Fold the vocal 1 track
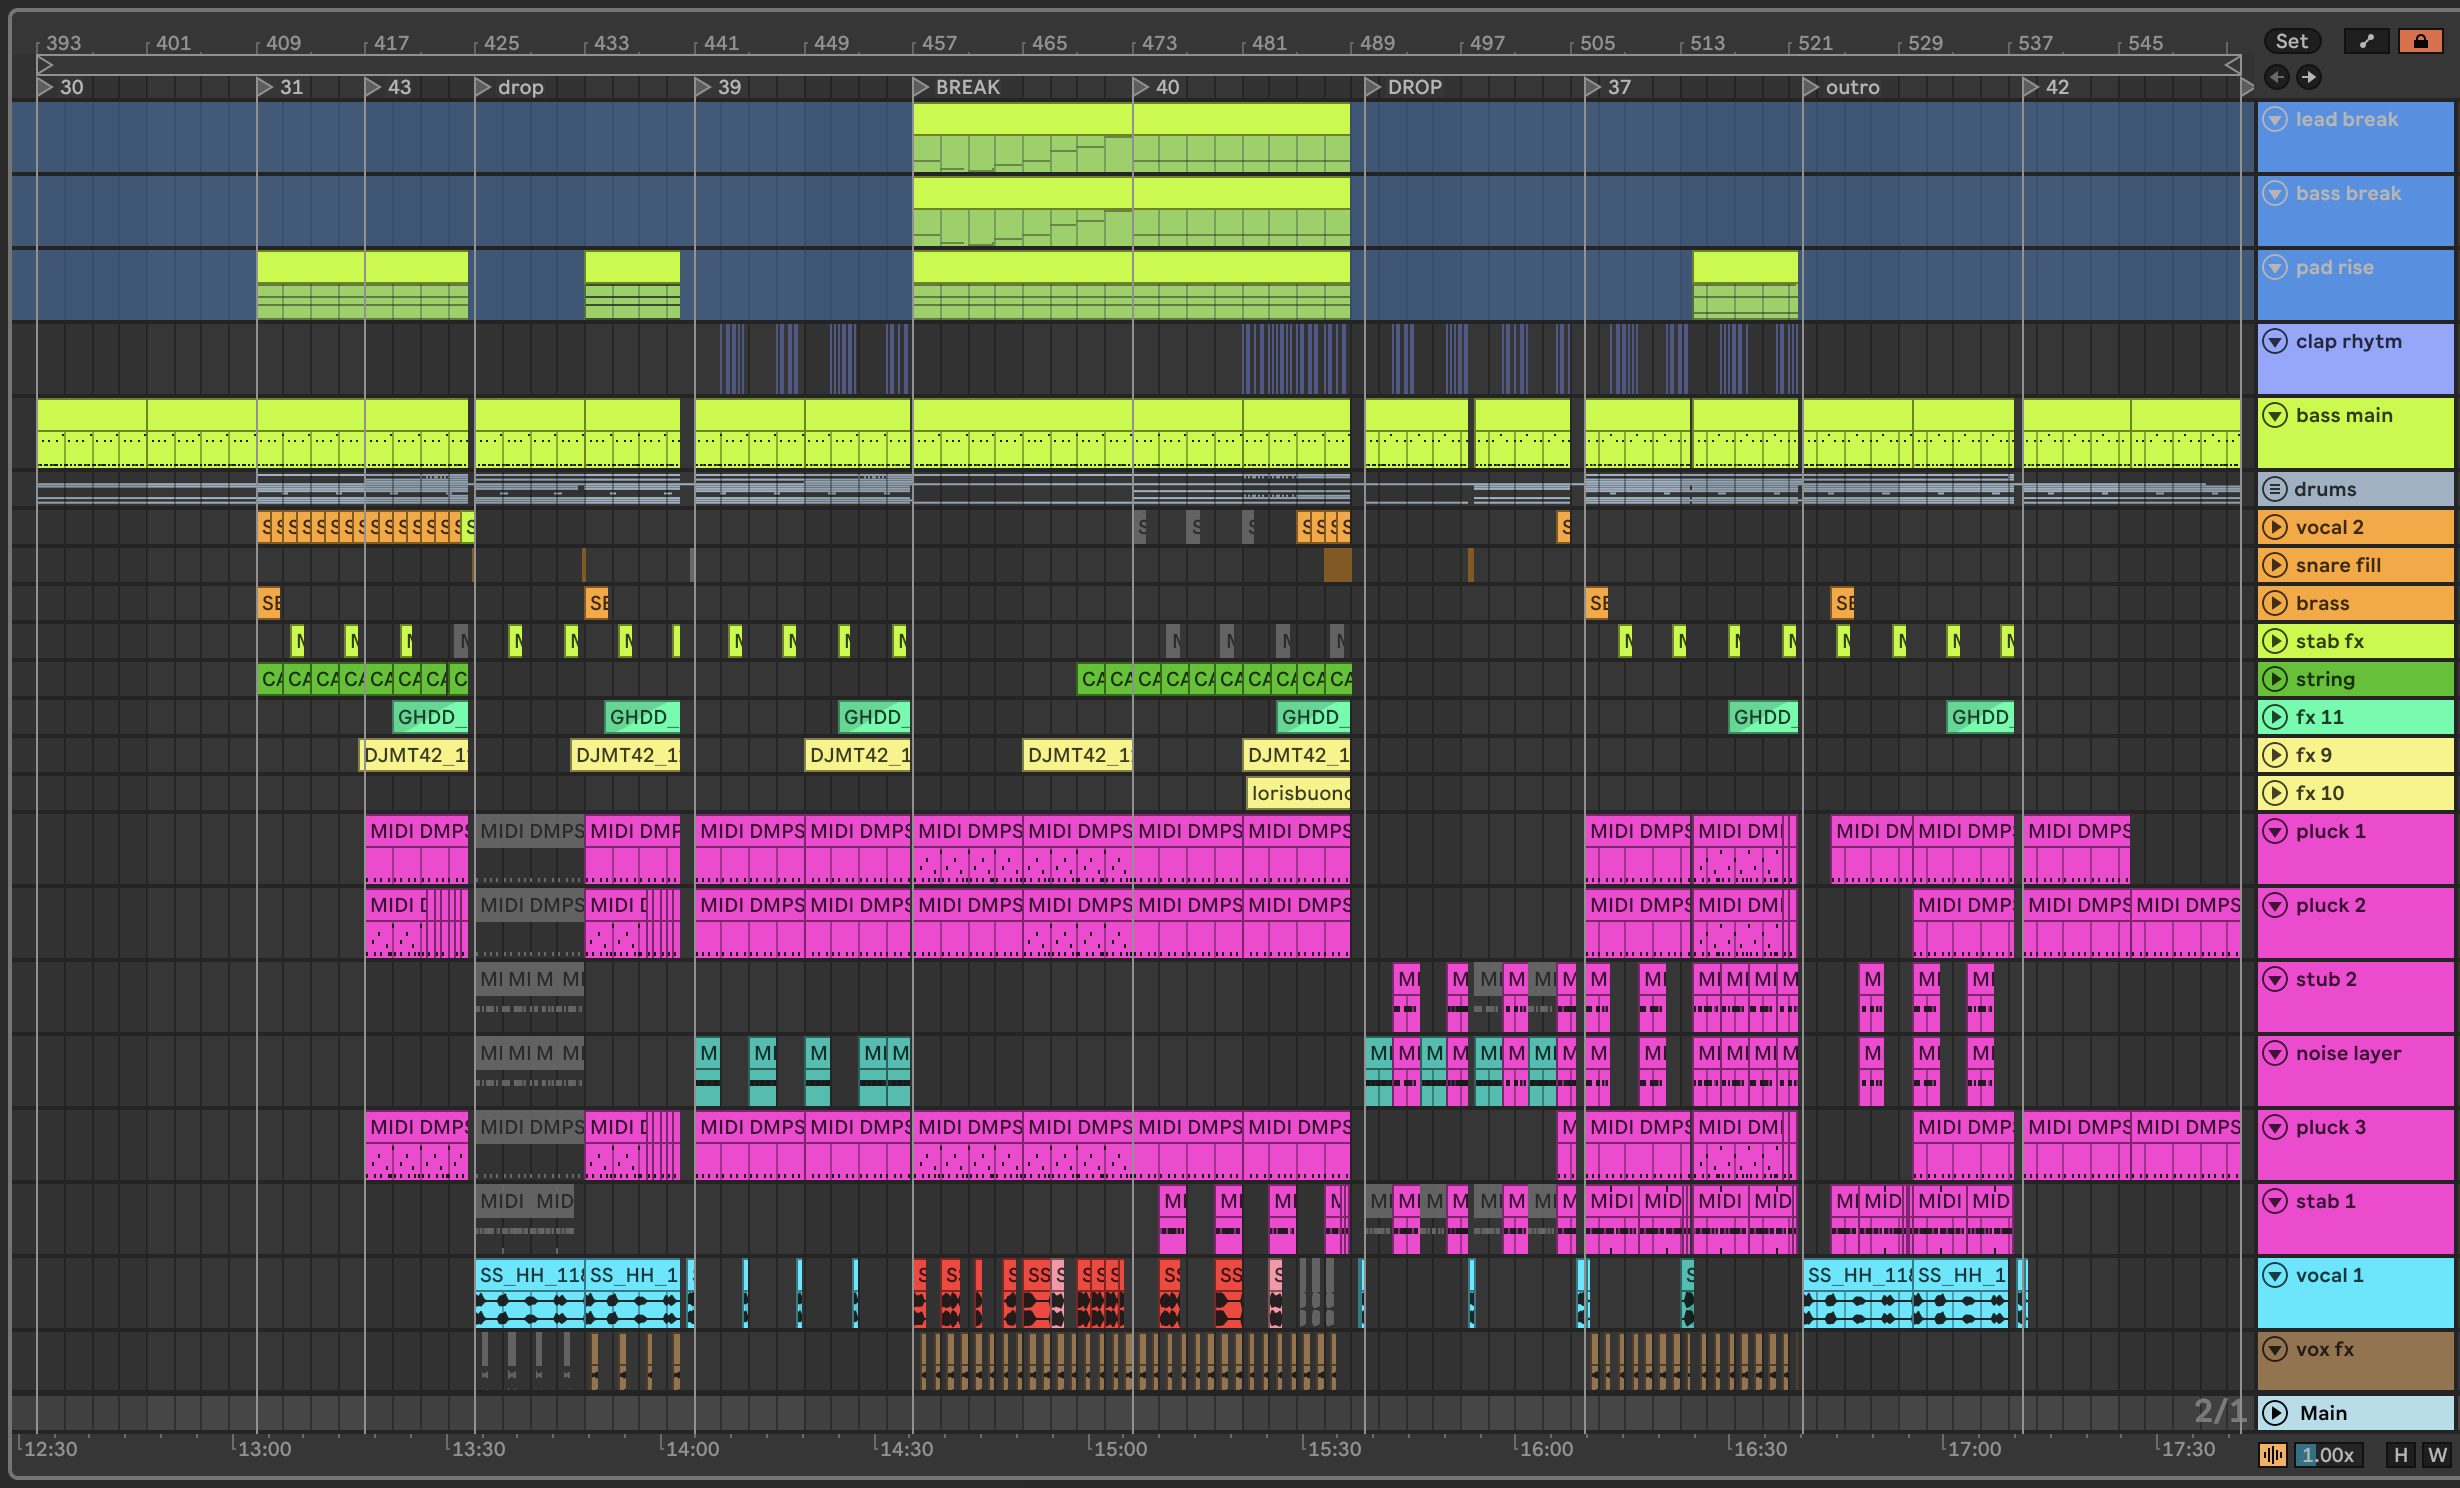 point(2275,1275)
